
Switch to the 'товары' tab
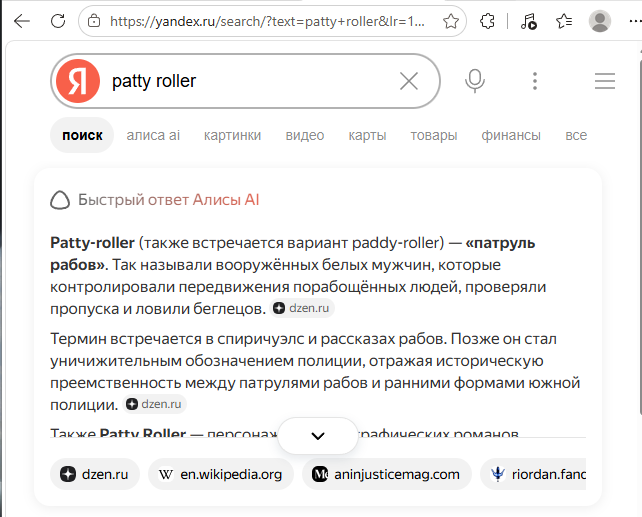pyautogui.click(x=434, y=135)
